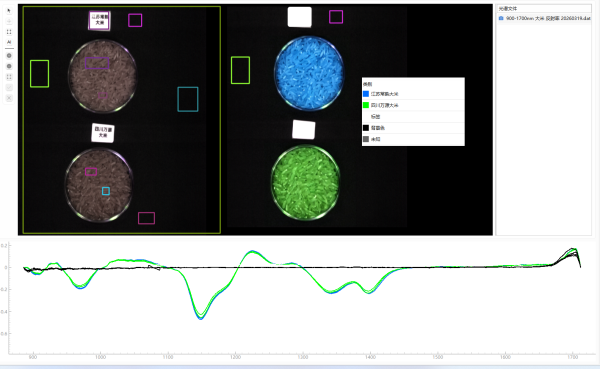Click the 0.2 value on the y-axis
This screenshot has height=369, width=600.
4,245
